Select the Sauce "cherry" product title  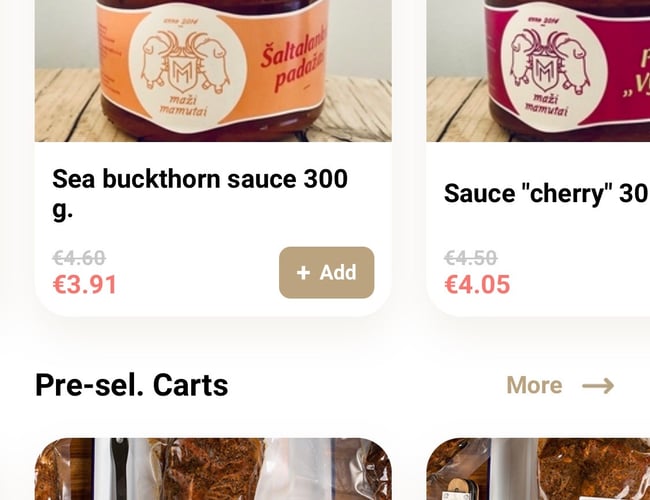[545, 193]
